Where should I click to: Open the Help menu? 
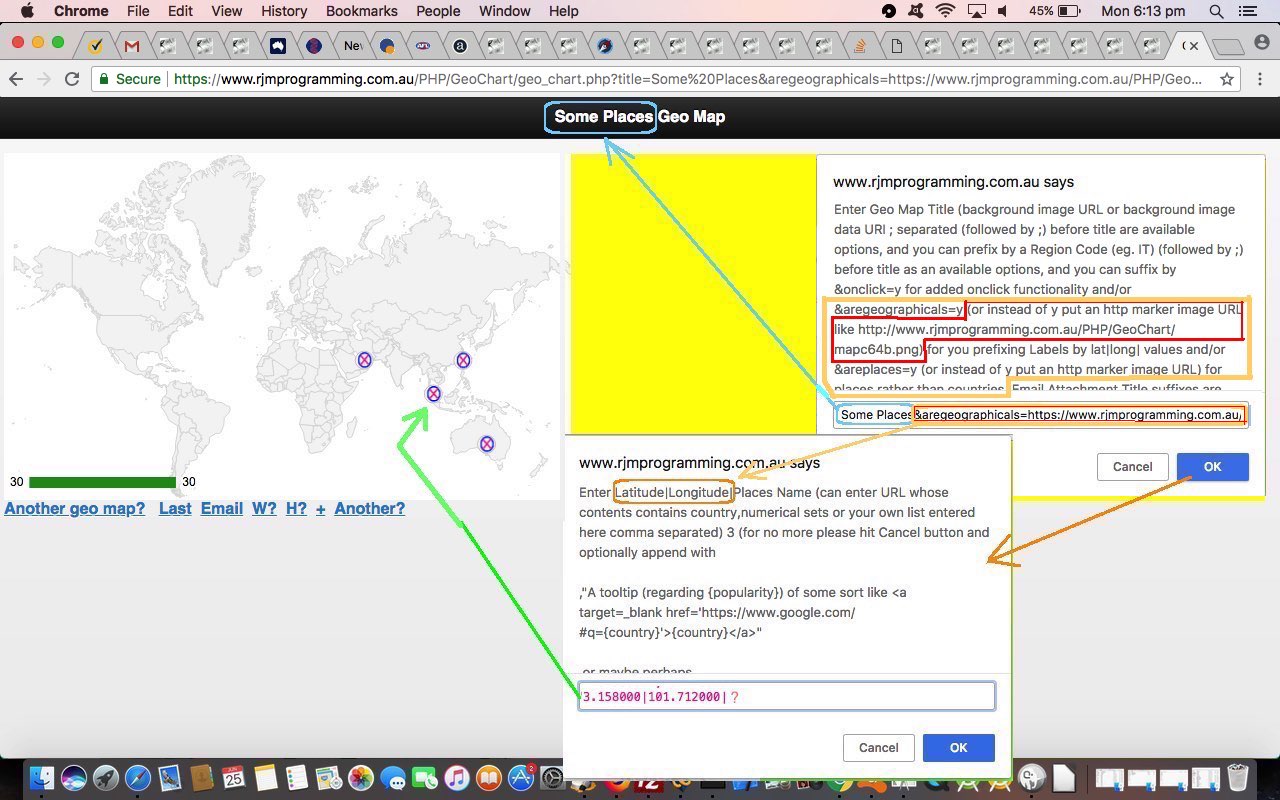tap(563, 11)
